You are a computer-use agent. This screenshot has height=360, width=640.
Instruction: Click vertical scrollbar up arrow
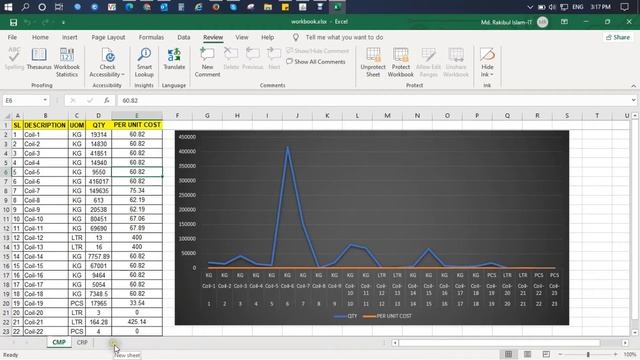pos(635,116)
